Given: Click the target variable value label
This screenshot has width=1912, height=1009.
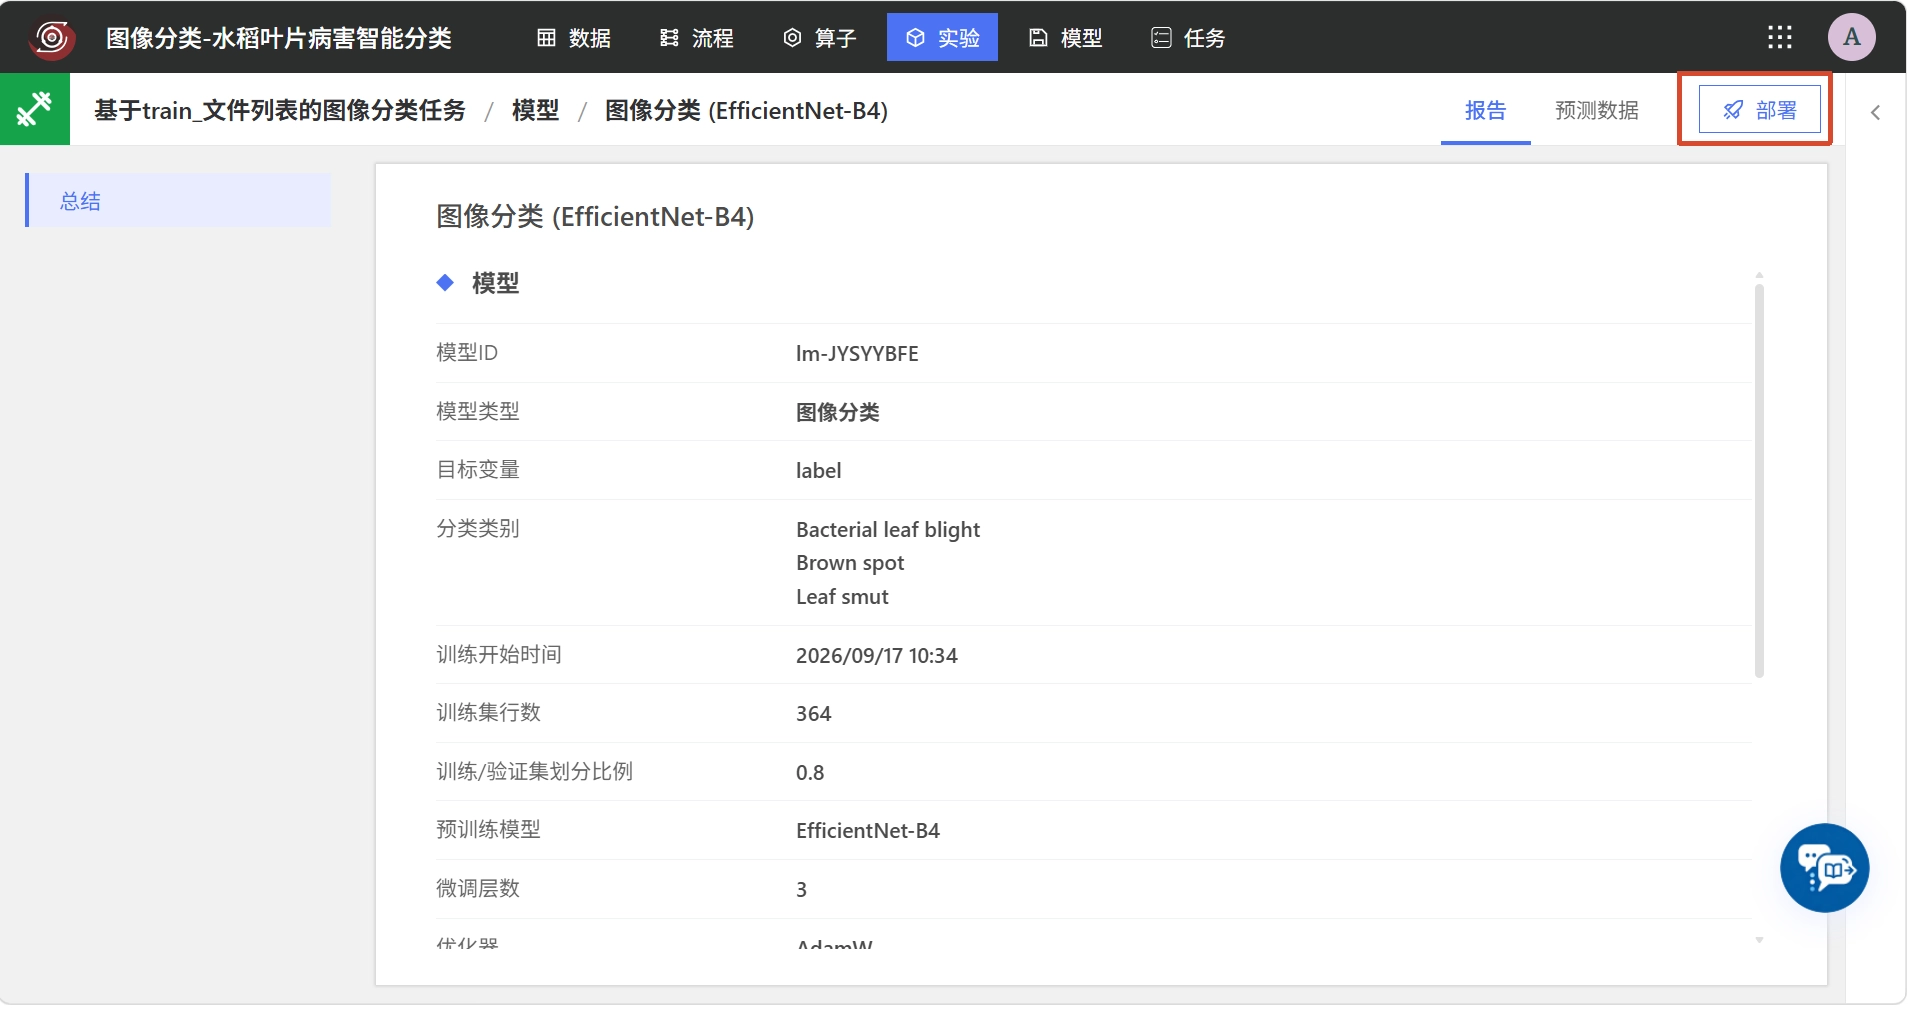Looking at the screenshot, I should click(818, 471).
